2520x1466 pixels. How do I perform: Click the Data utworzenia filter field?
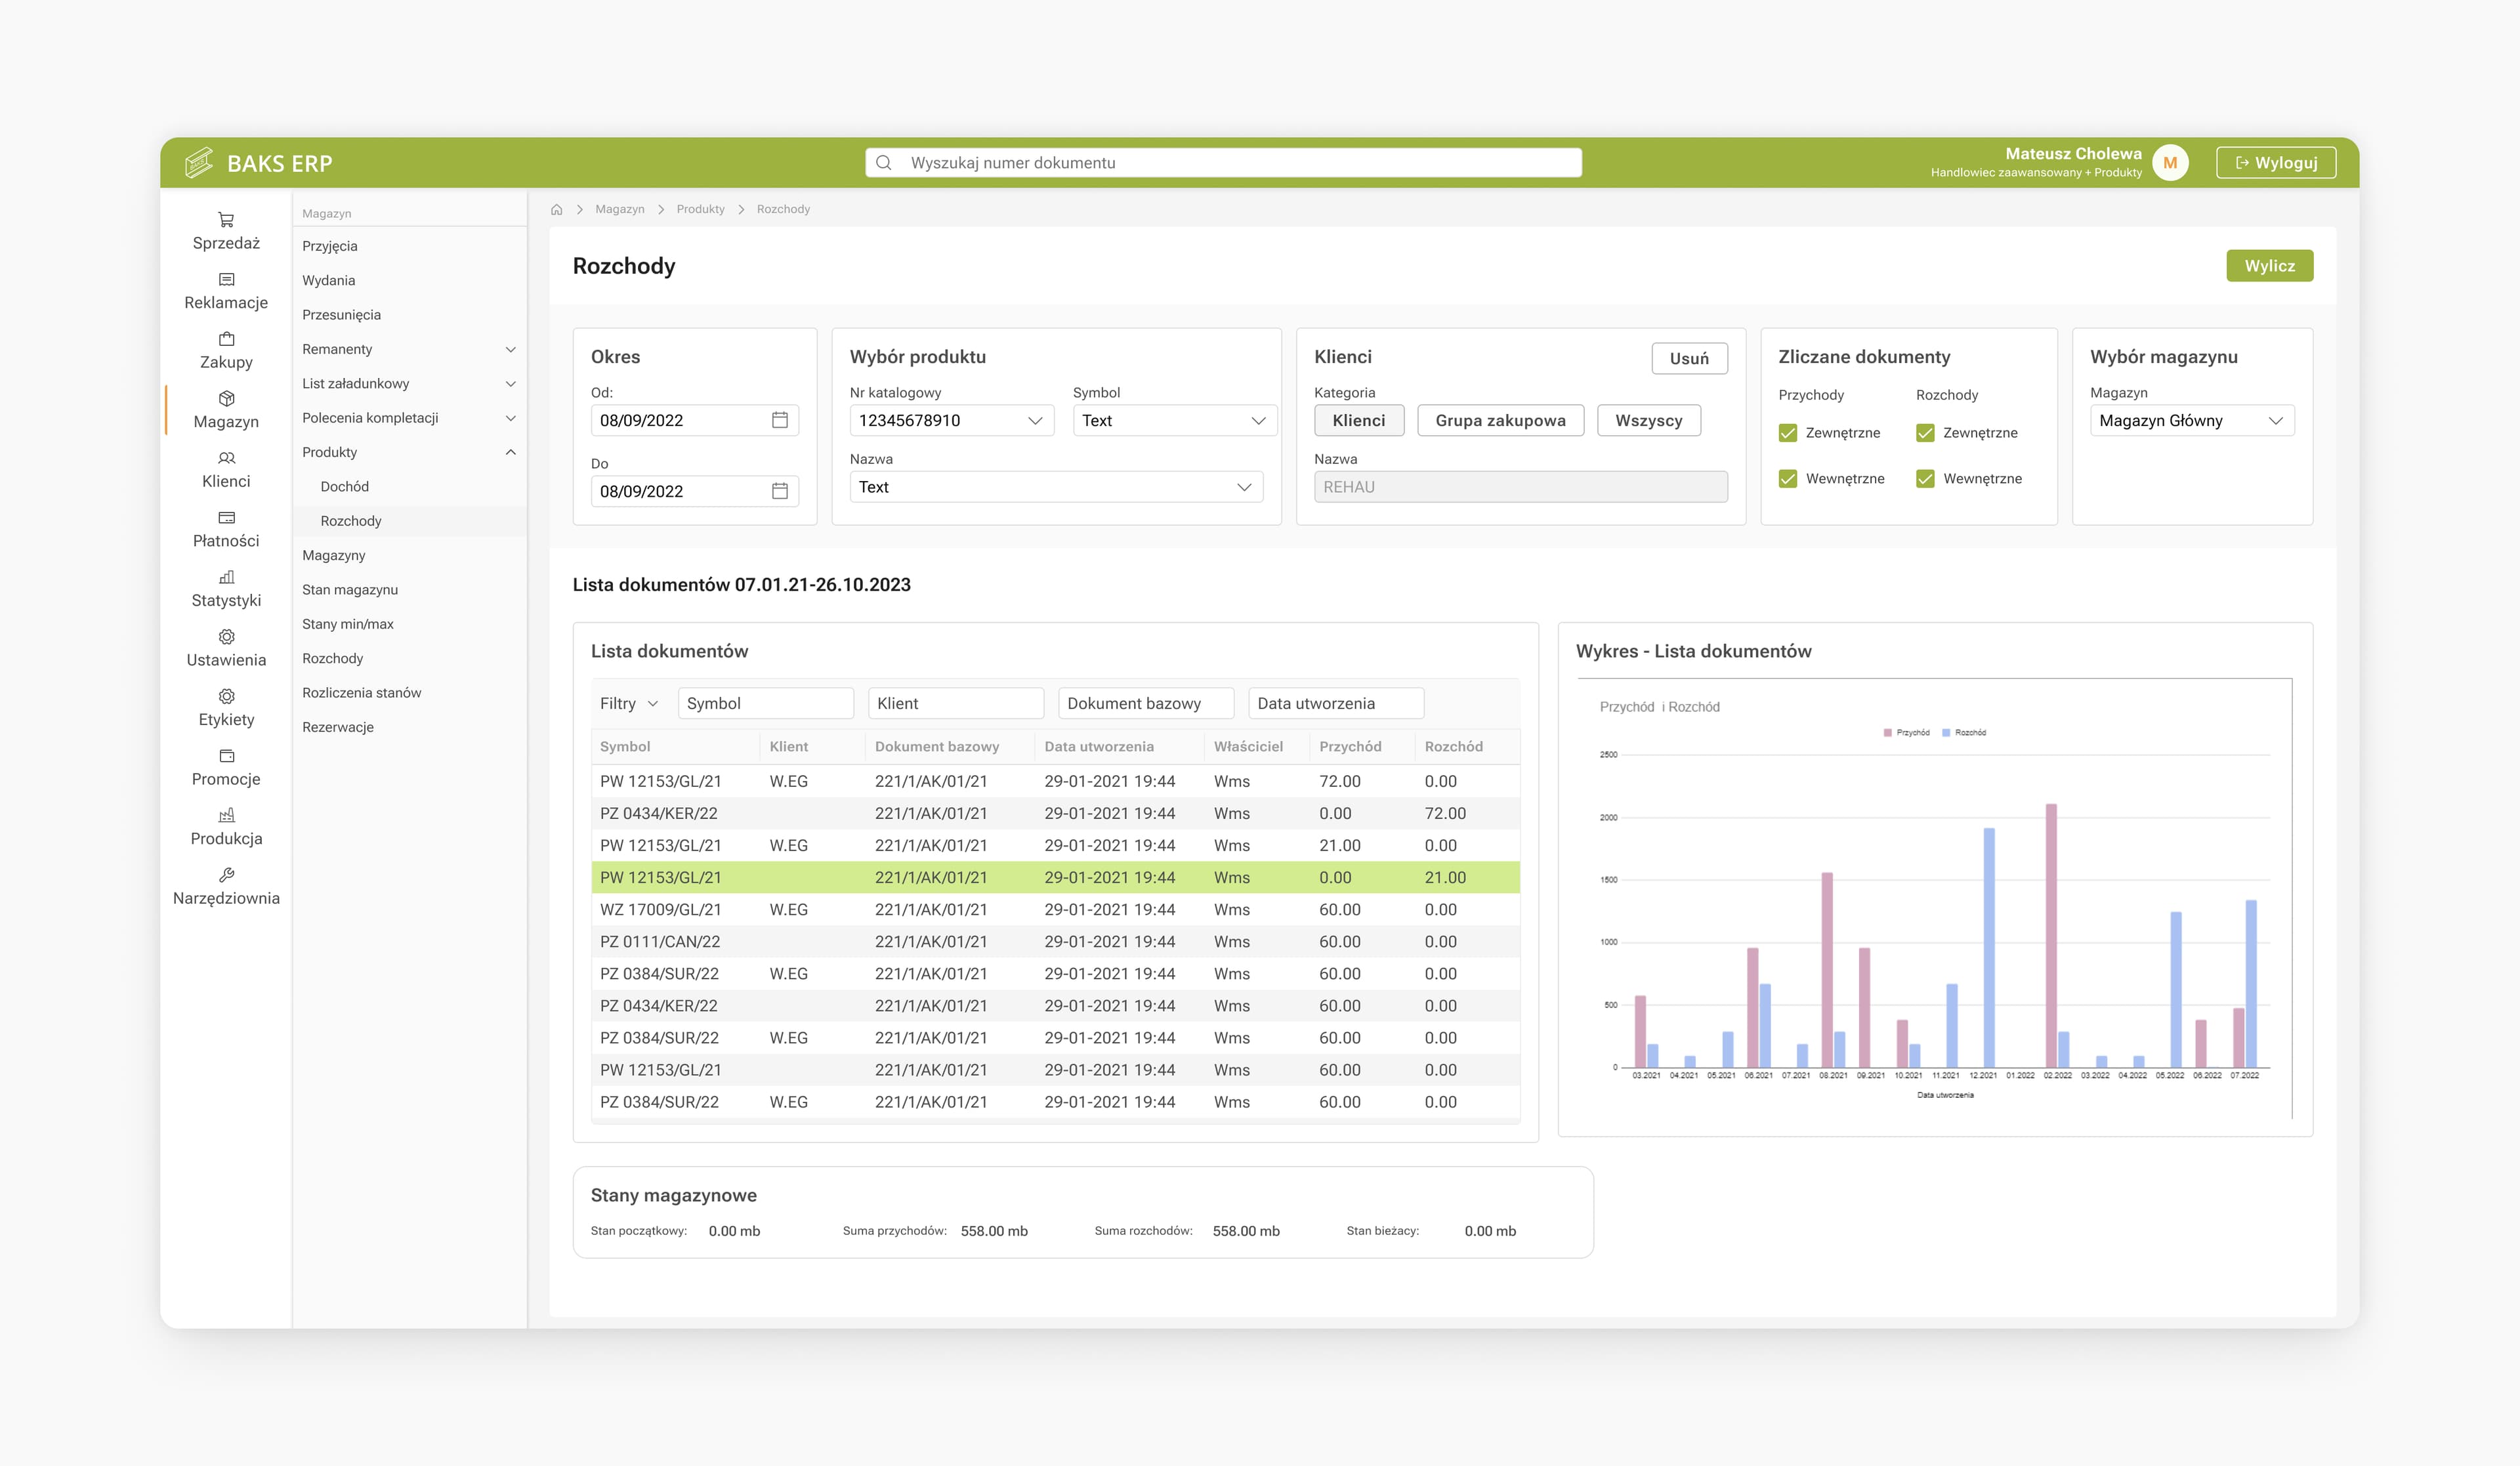(x=1336, y=703)
